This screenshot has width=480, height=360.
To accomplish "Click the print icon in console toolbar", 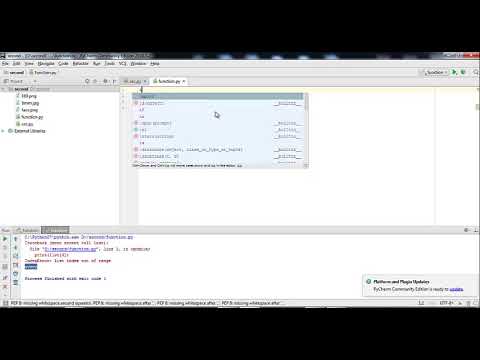I will [x=15, y=265].
